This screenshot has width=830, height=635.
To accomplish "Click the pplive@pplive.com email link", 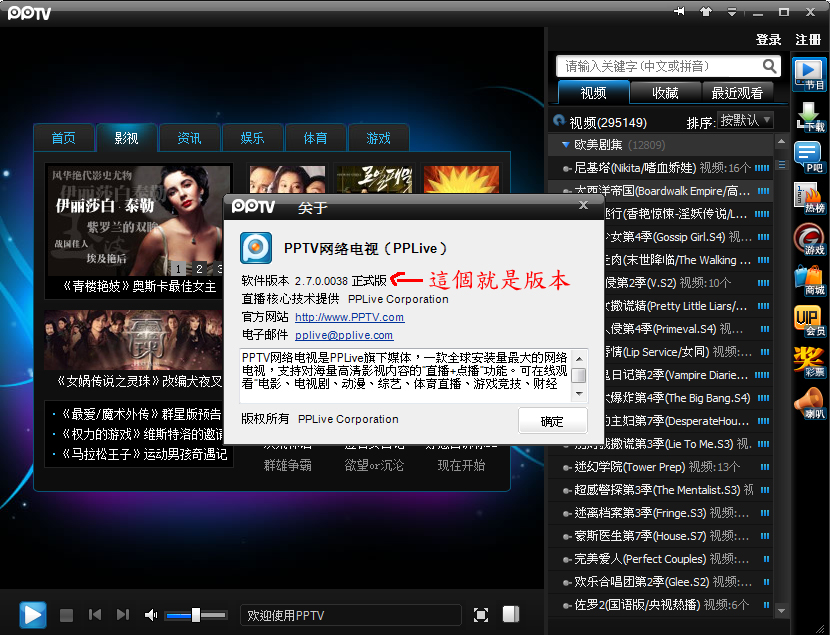I will pyautogui.click(x=344, y=335).
